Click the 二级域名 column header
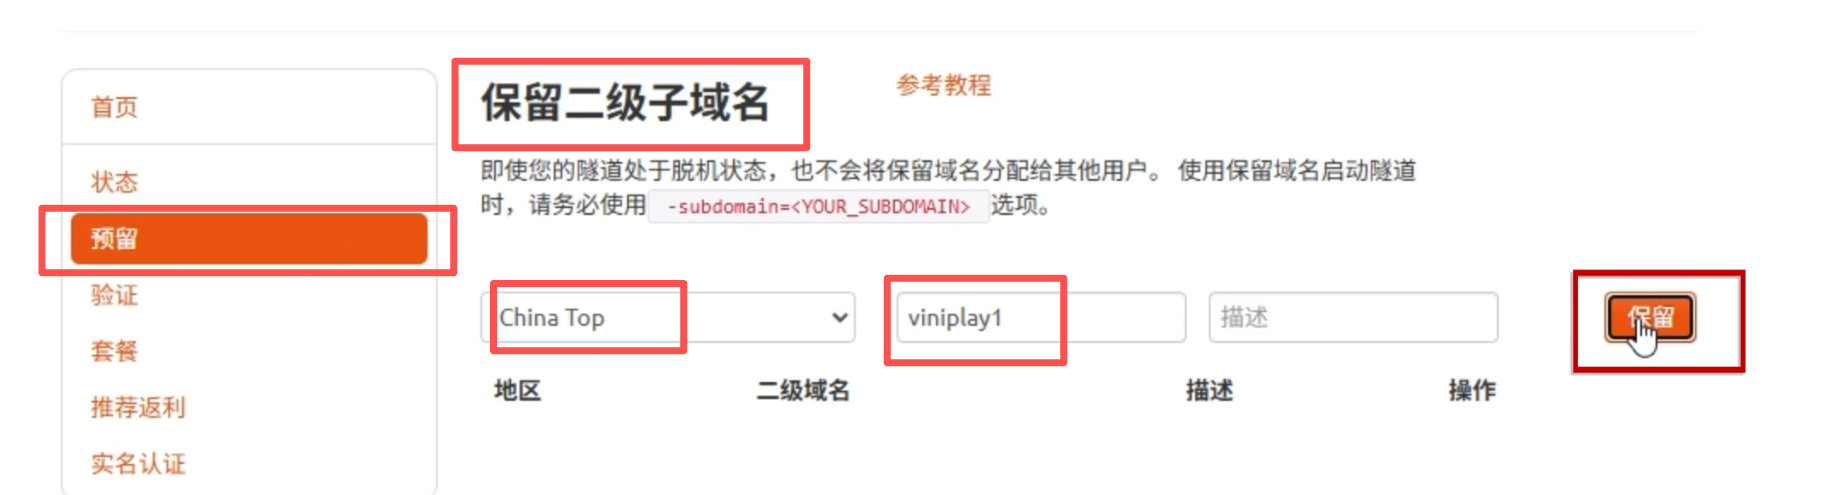The height and width of the screenshot is (495, 1831). tap(803, 390)
